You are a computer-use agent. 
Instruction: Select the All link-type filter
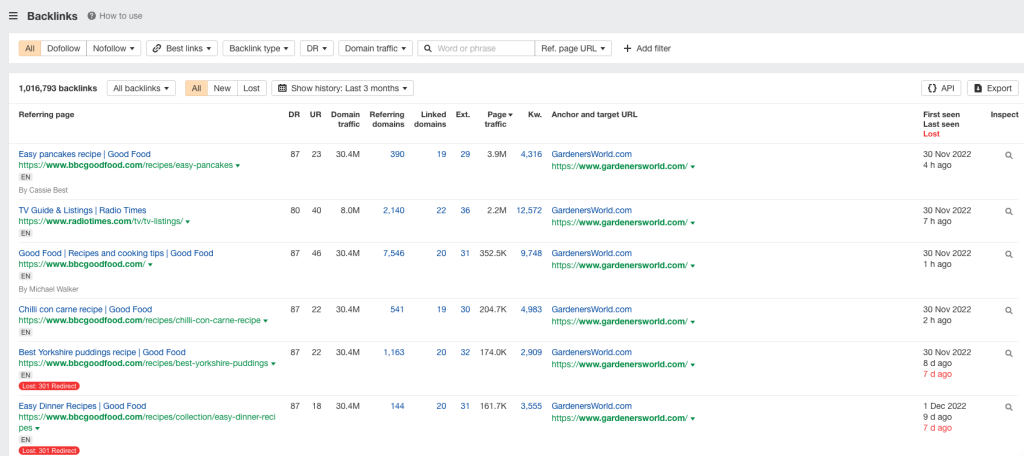(x=30, y=48)
